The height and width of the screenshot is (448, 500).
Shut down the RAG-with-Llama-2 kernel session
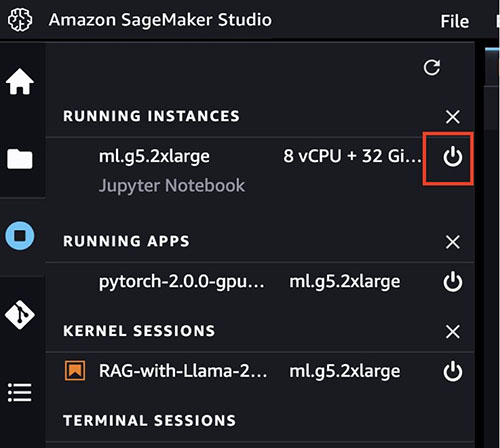[453, 371]
